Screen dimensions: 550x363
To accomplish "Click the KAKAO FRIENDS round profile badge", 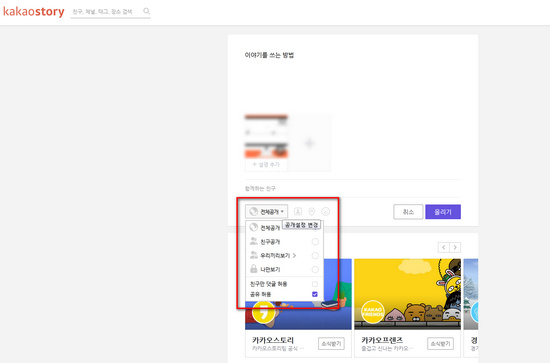I will (373, 312).
